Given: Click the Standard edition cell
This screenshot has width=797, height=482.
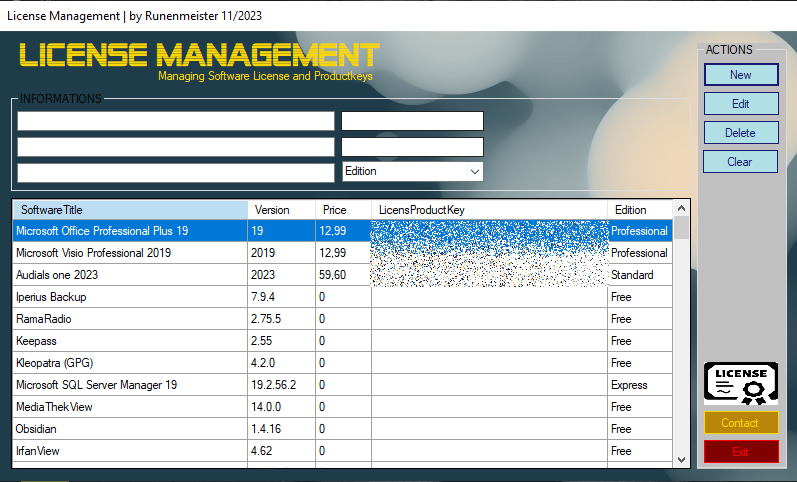Looking at the screenshot, I should point(640,275).
